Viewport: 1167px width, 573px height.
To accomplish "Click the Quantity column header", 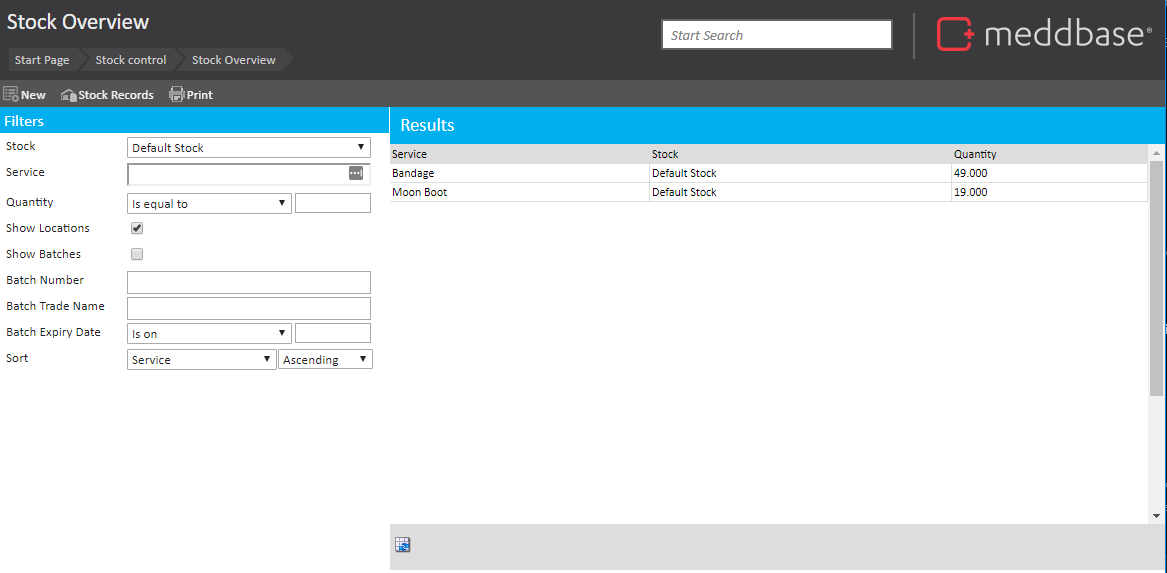I will pos(975,154).
